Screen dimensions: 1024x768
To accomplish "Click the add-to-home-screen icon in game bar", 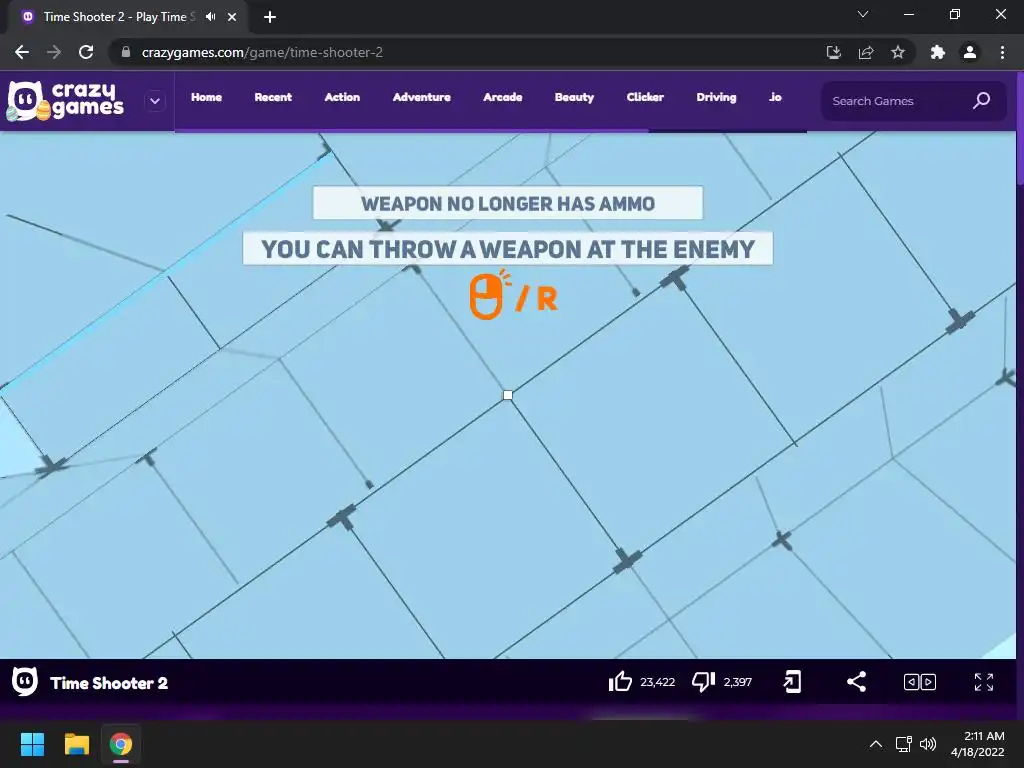I will [792, 682].
